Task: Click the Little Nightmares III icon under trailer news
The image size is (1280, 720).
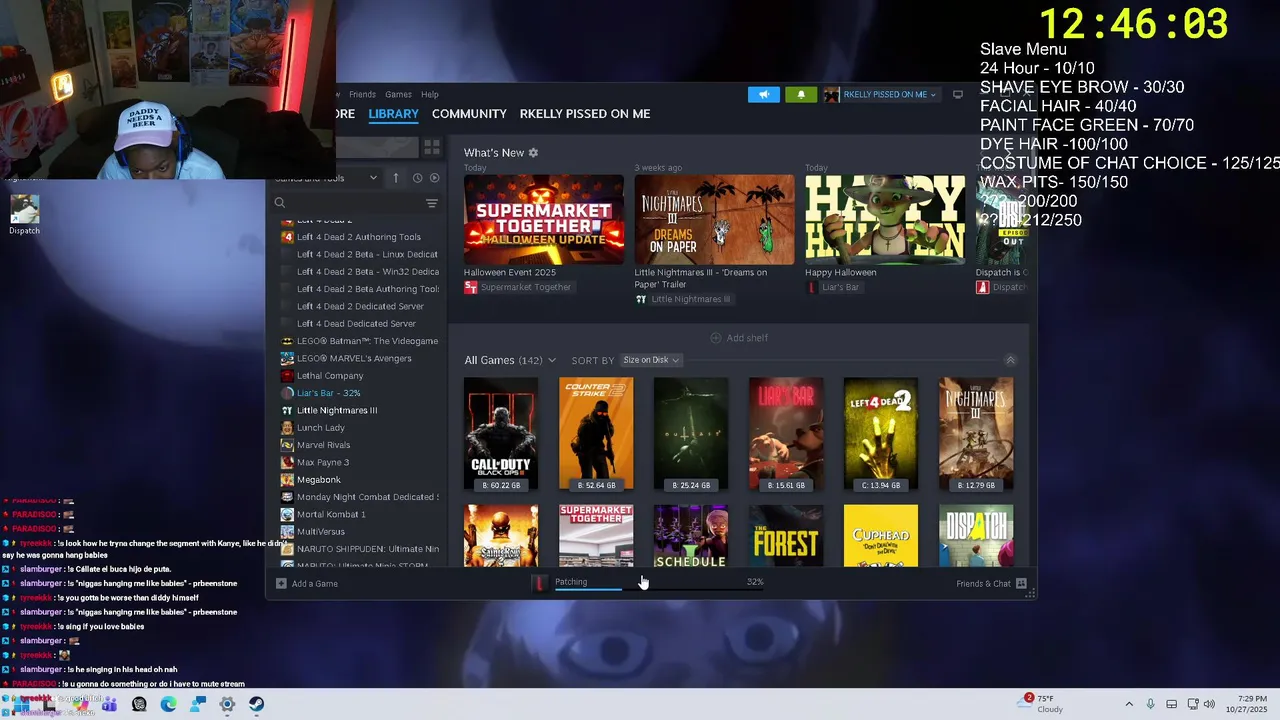Action: (x=641, y=299)
